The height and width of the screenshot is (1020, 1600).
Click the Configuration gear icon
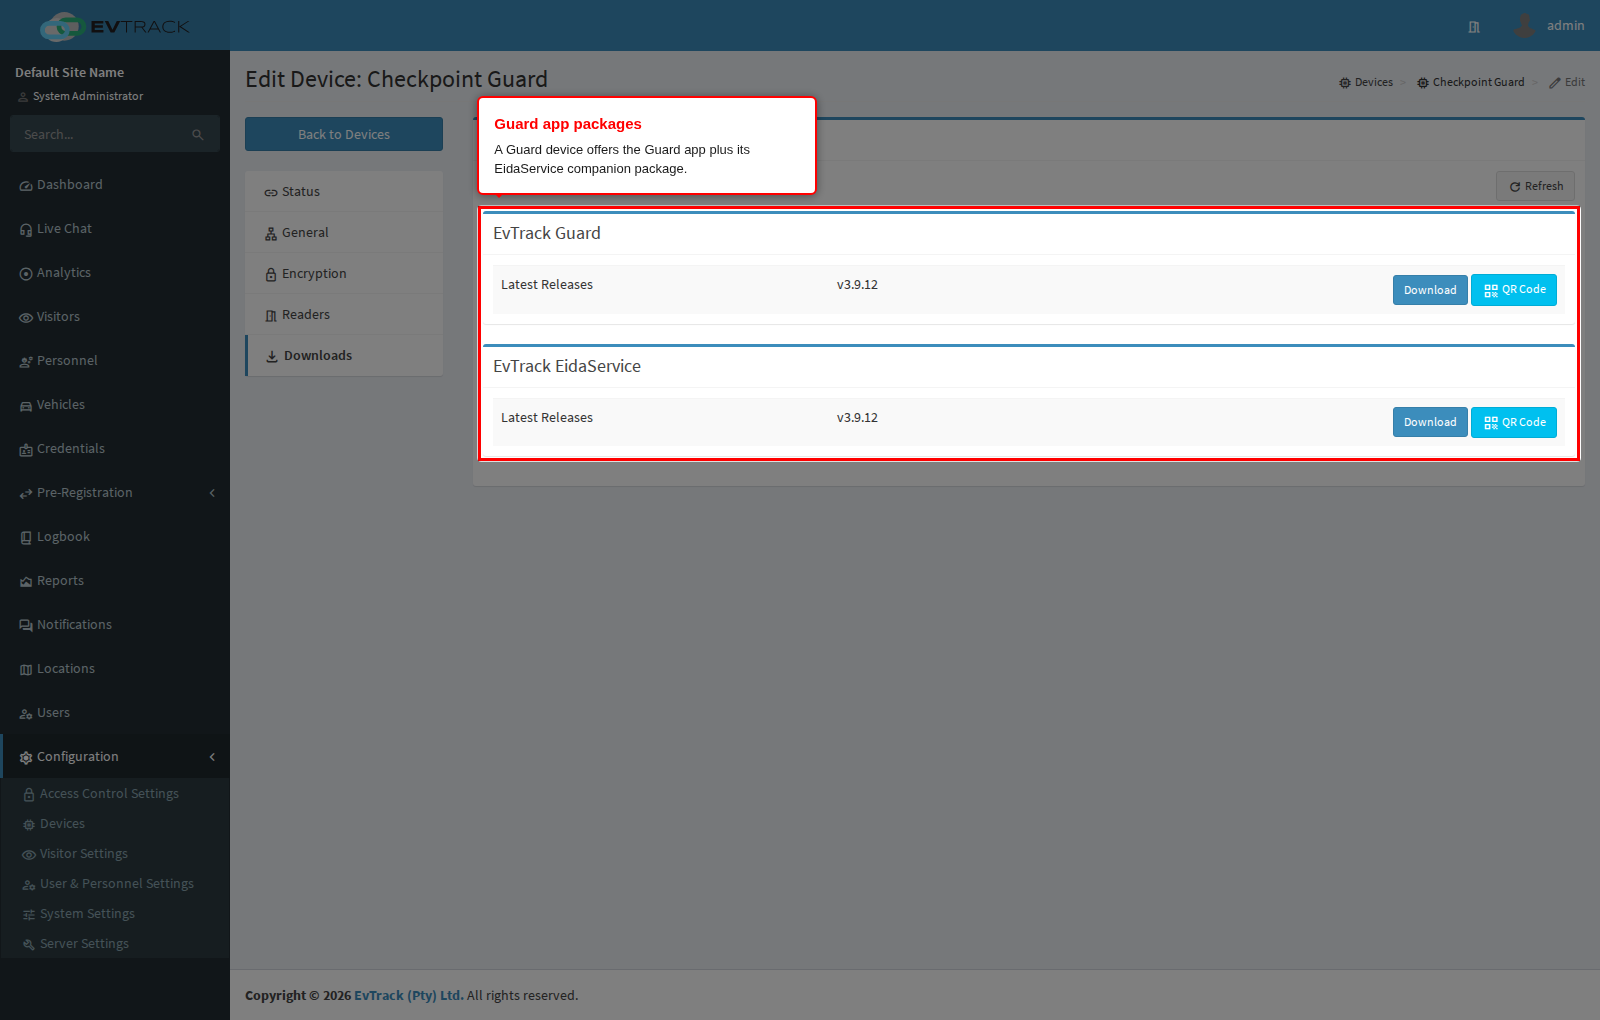(26, 758)
